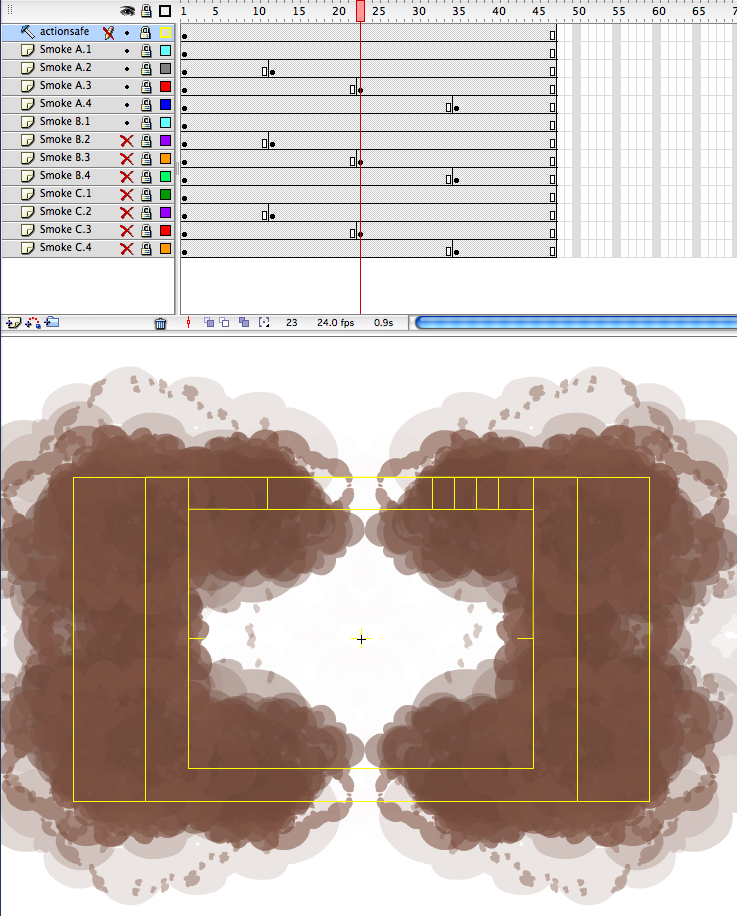Viewport: 737px width, 916px height.
Task: Show the hidden Smoke C.3 layer
Action: 127,231
